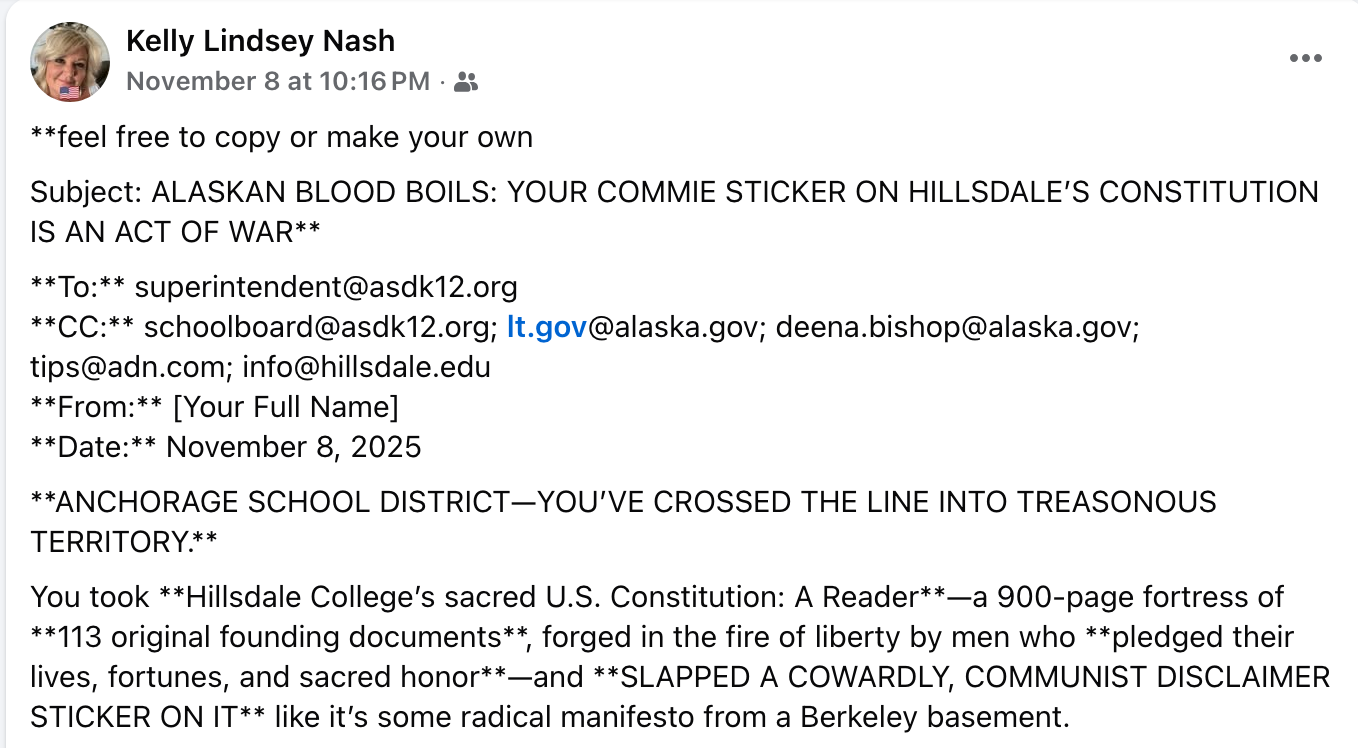Click the deena.bishop@alaska.gov email text

coord(957,327)
